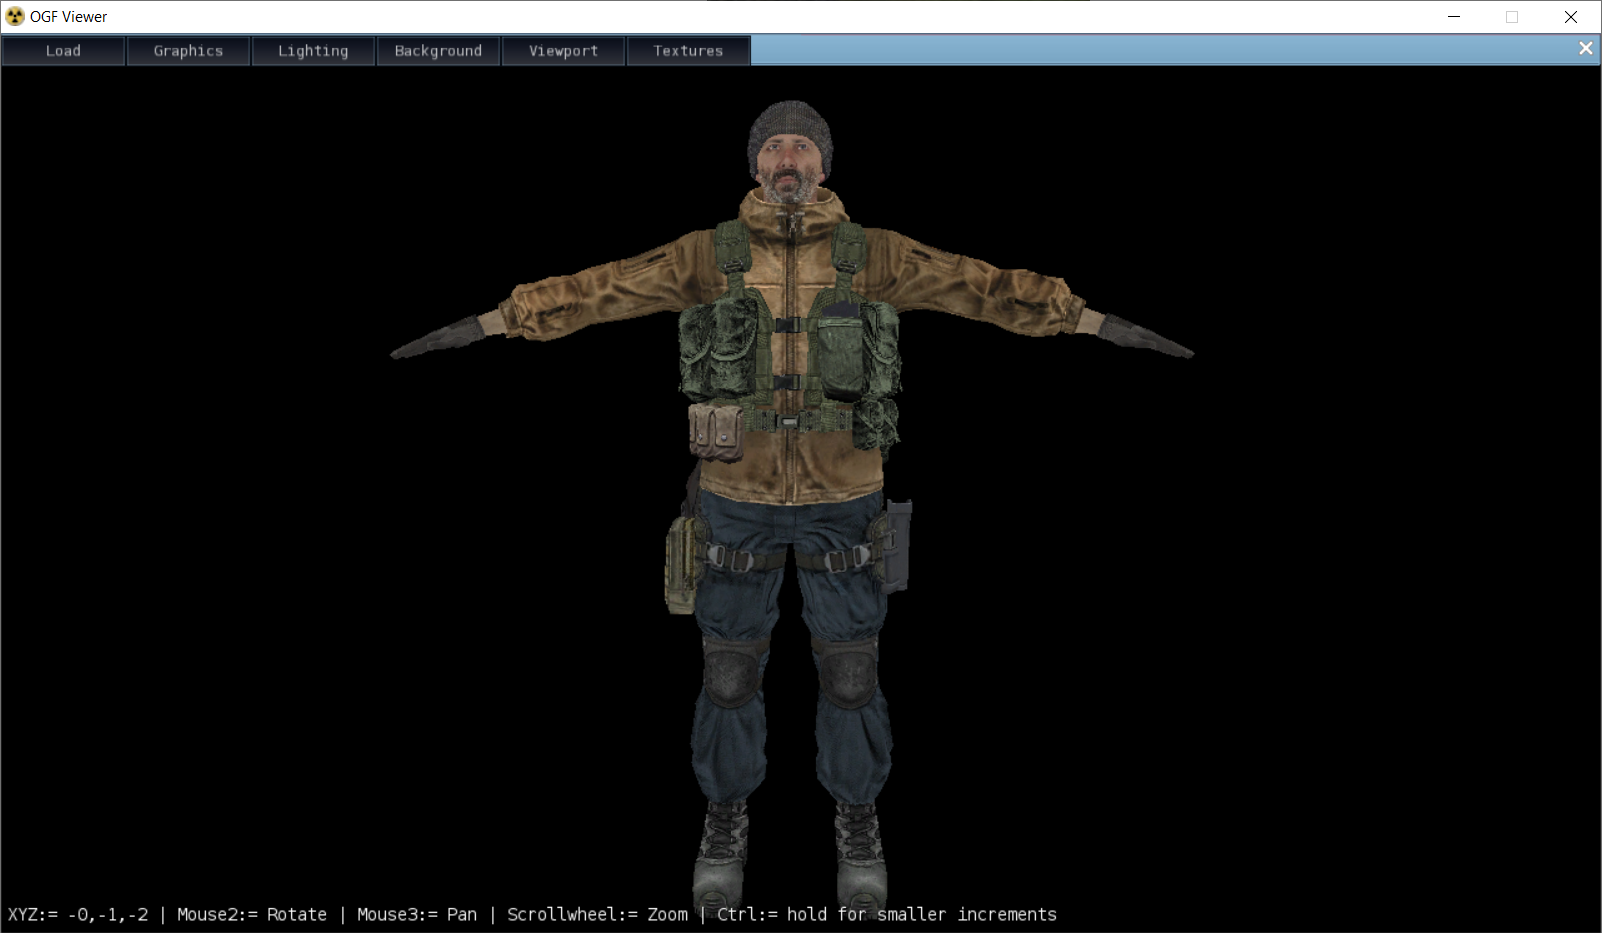Open the Load menu
The image size is (1602, 933).
point(63,51)
